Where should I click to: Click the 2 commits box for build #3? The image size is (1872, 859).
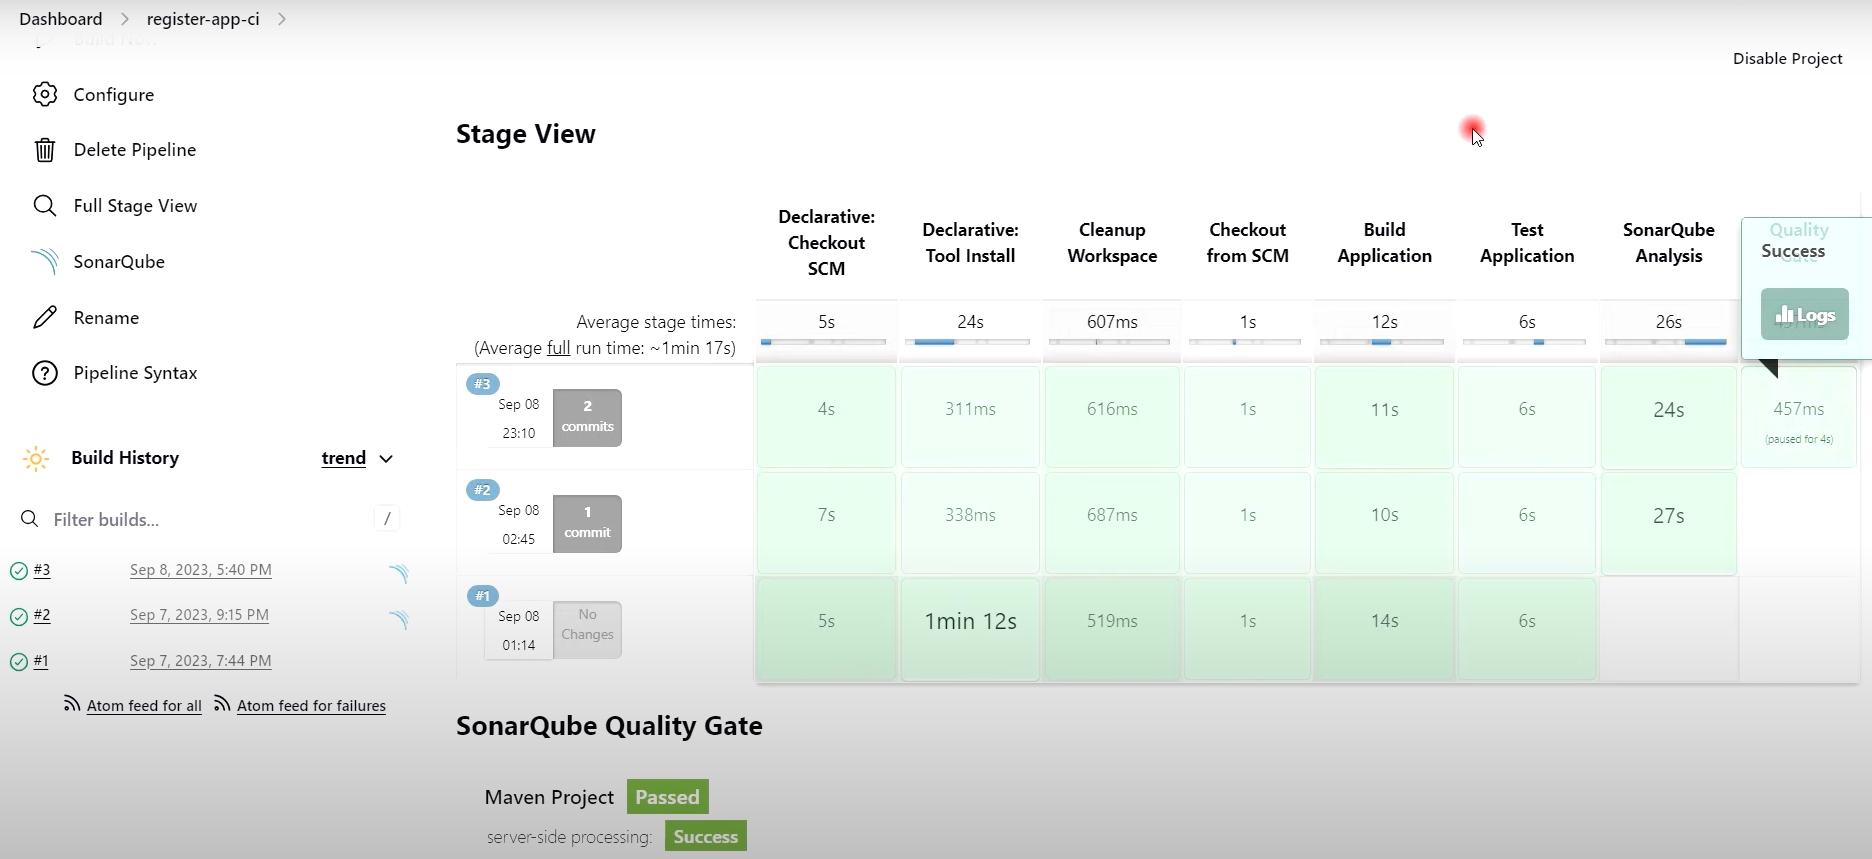coord(587,417)
